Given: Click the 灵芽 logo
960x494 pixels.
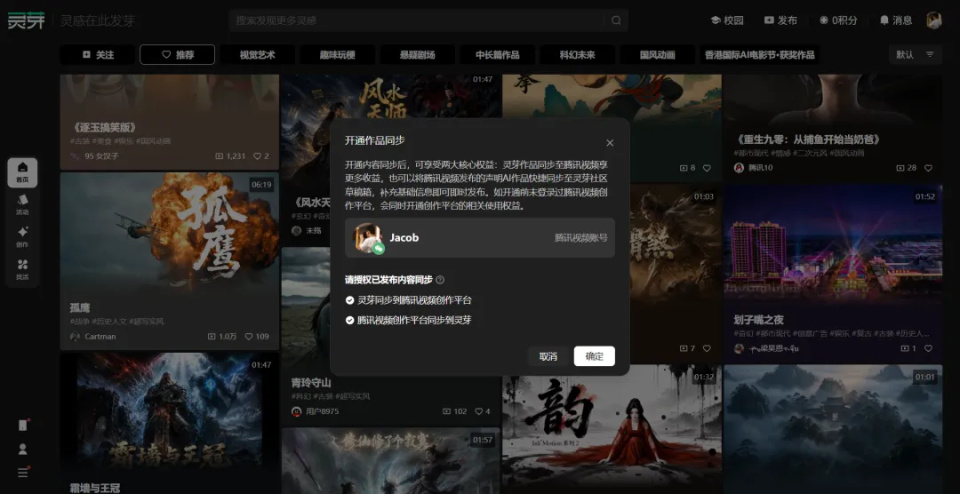Looking at the screenshot, I should 26,21.
